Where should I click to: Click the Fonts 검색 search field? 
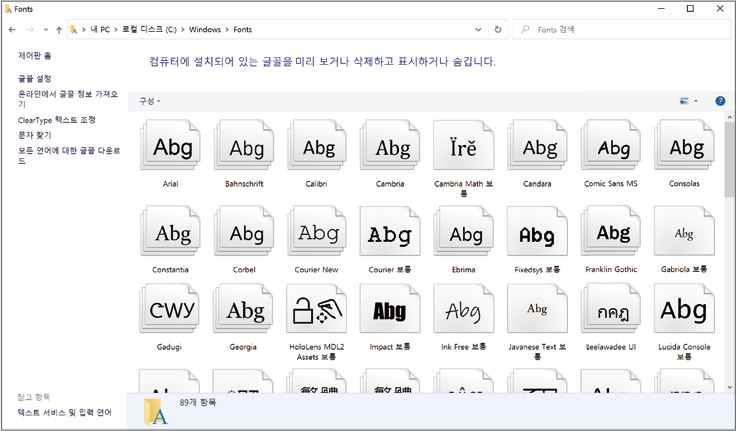point(621,30)
